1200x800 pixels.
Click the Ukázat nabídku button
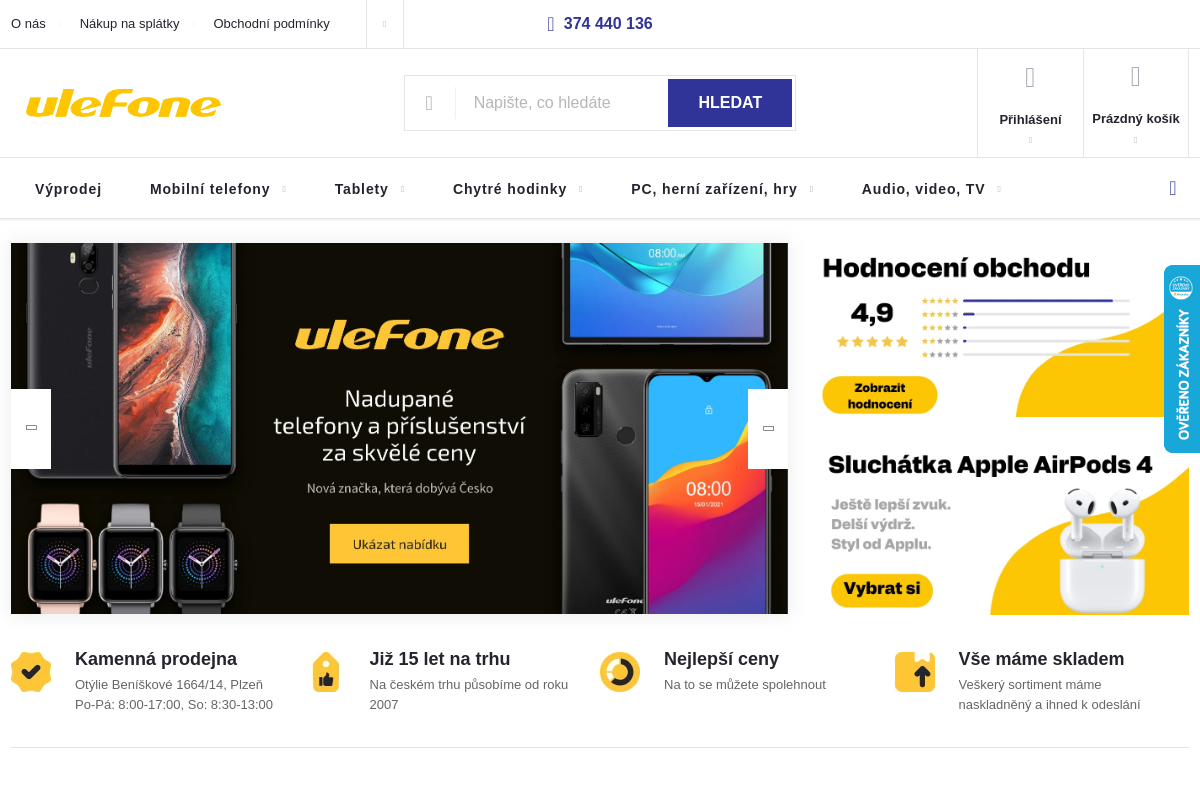(x=399, y=543)
